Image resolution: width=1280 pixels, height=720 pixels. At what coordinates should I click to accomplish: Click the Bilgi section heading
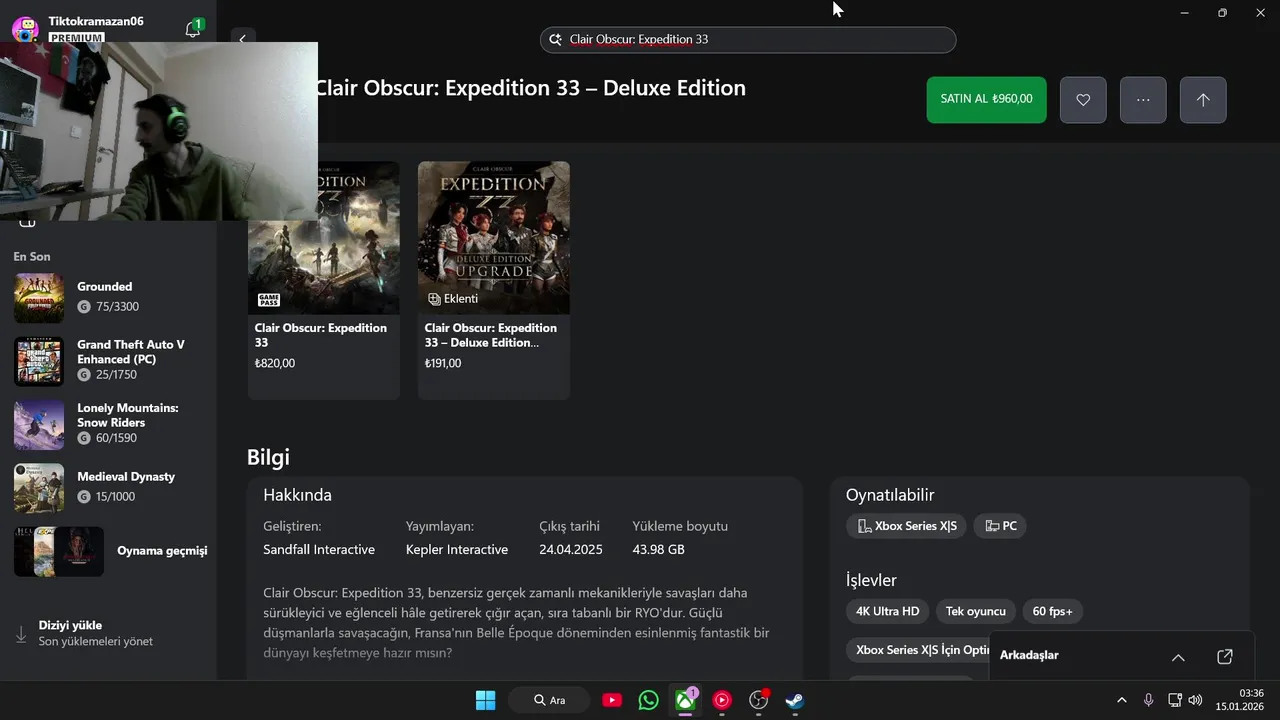point(268,457)
